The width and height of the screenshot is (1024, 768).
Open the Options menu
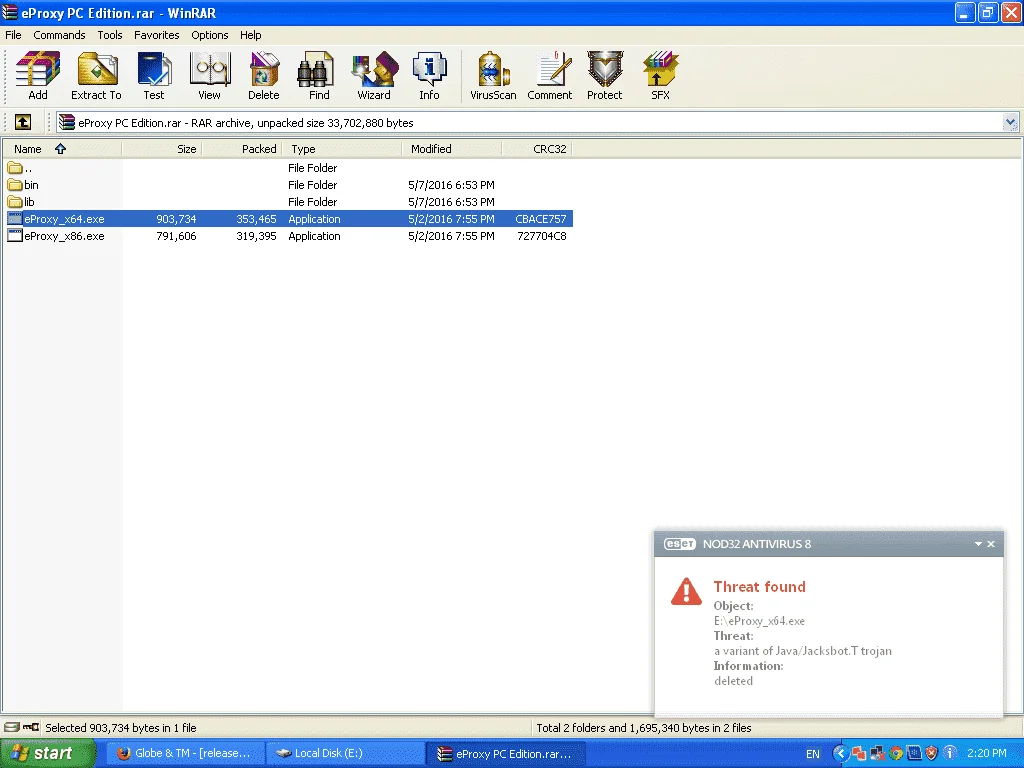click(210, 35)
